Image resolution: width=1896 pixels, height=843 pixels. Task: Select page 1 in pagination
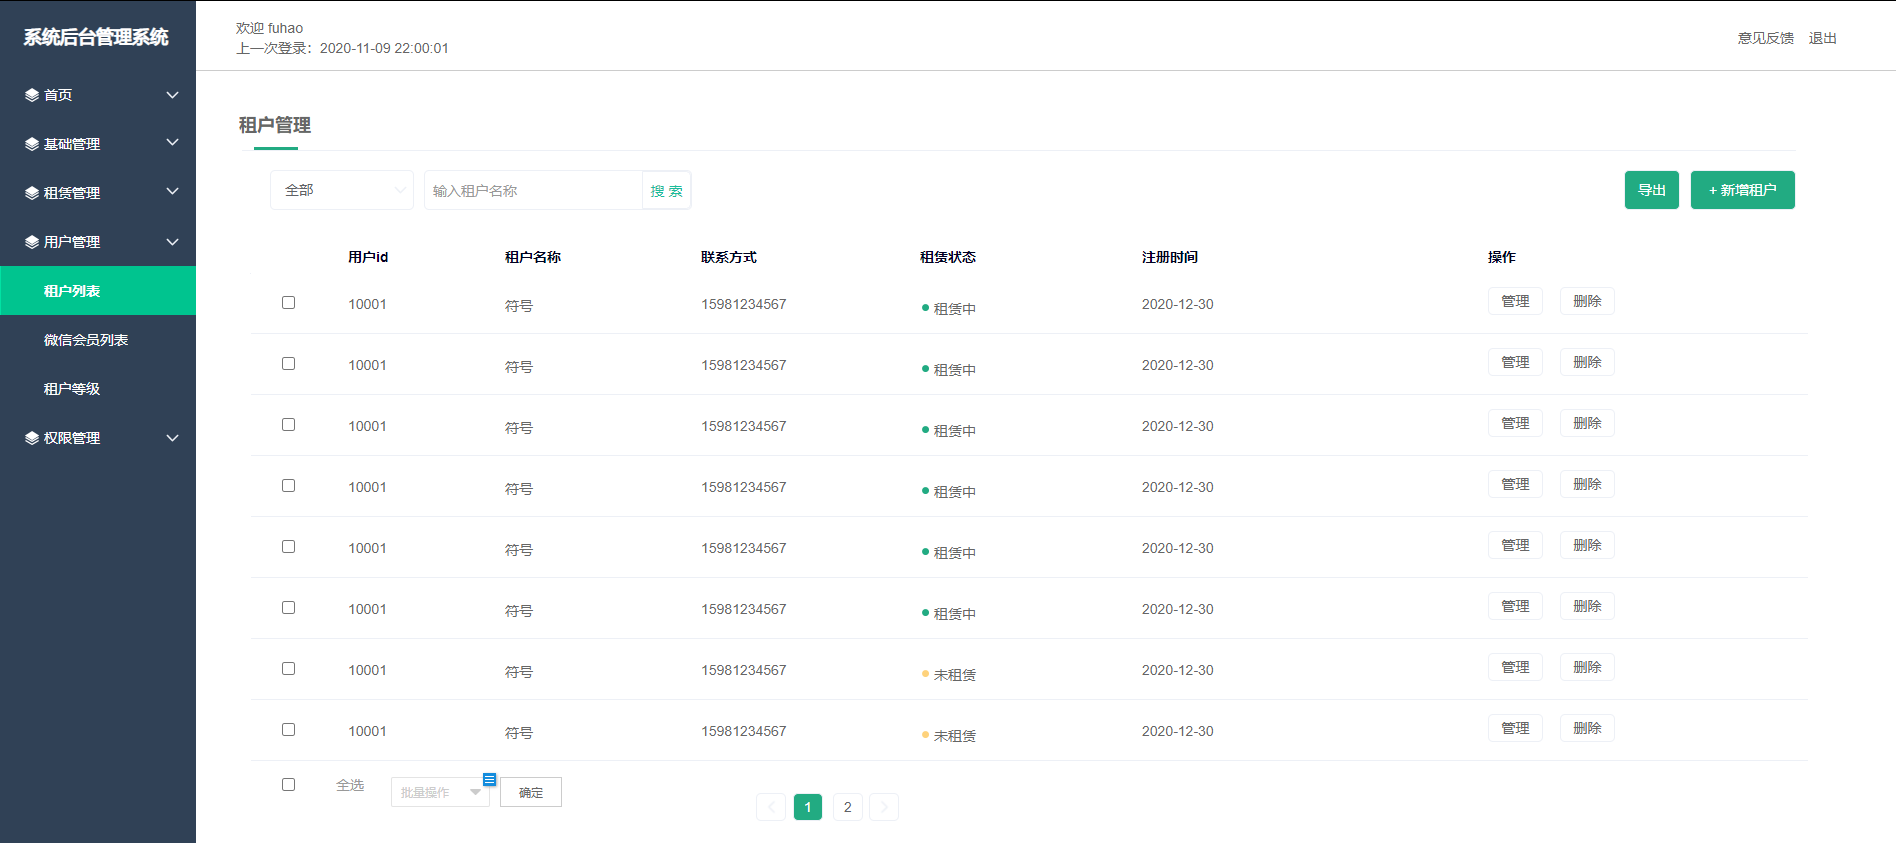pos(808,807)
